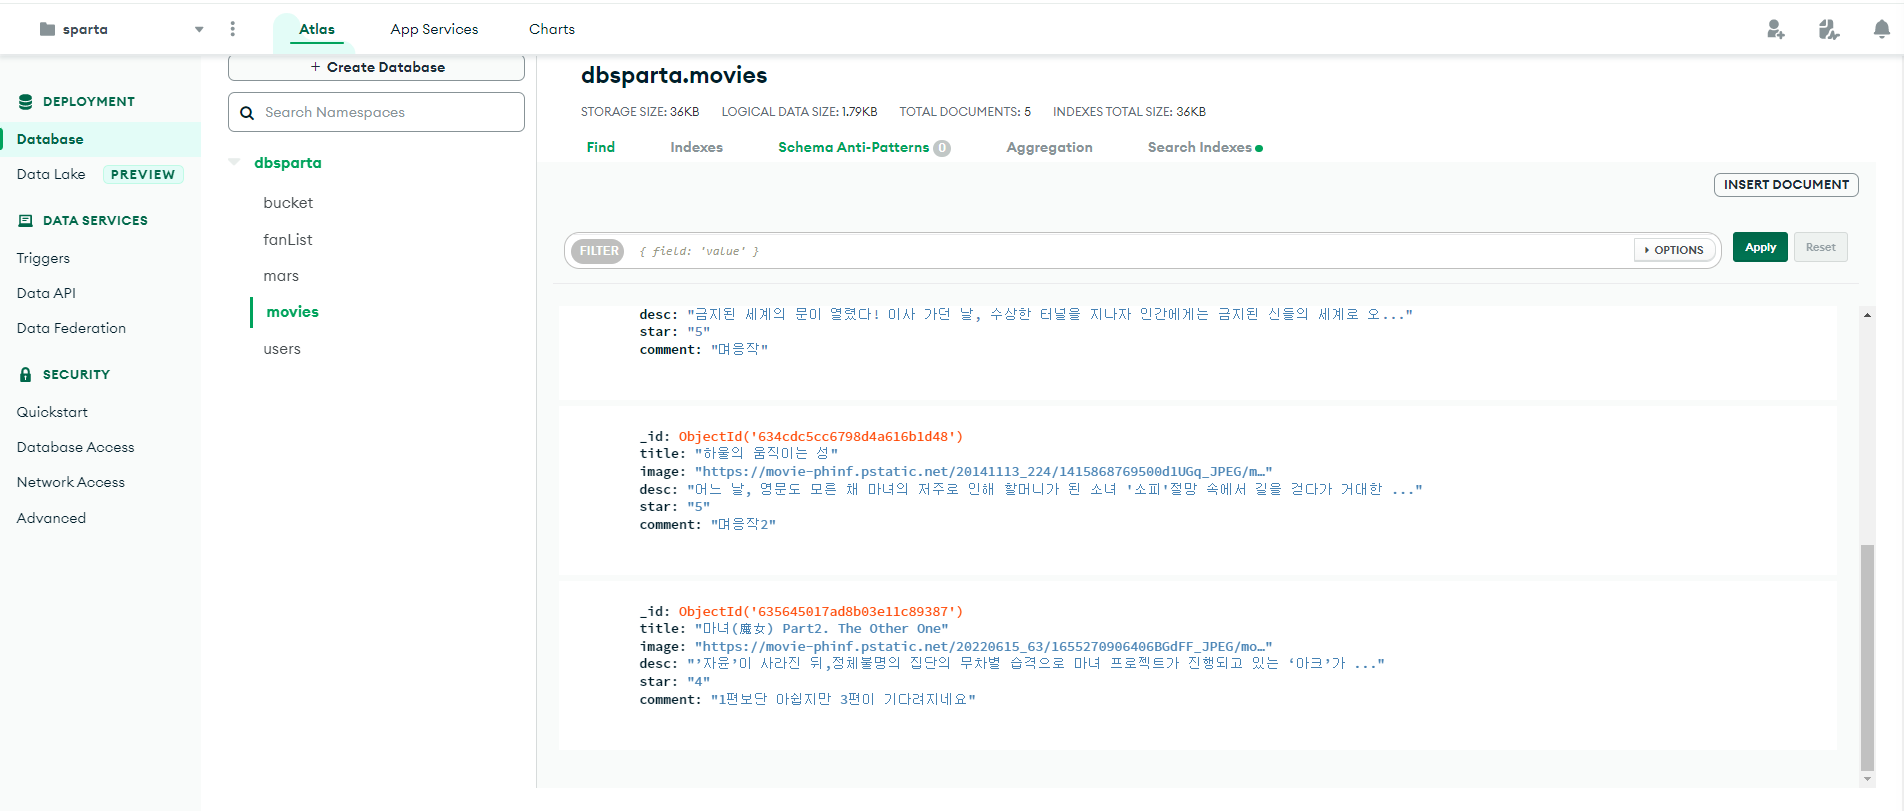
Task: Expand the sparta project dropdown arrow
Action: pyautogui.click(x=199, y=30)
